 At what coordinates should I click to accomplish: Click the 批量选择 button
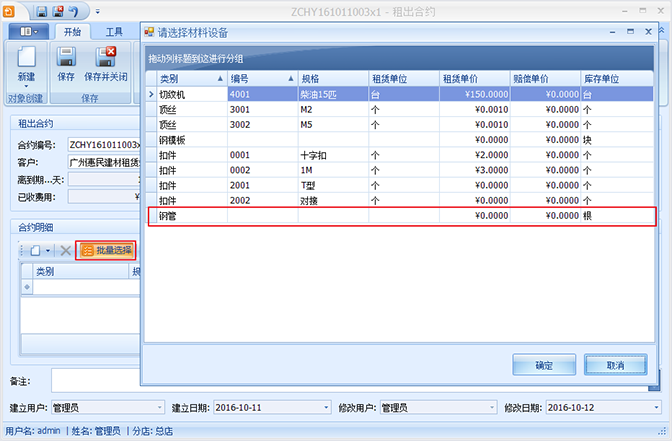pyautogui.click(x=106, y=250)
